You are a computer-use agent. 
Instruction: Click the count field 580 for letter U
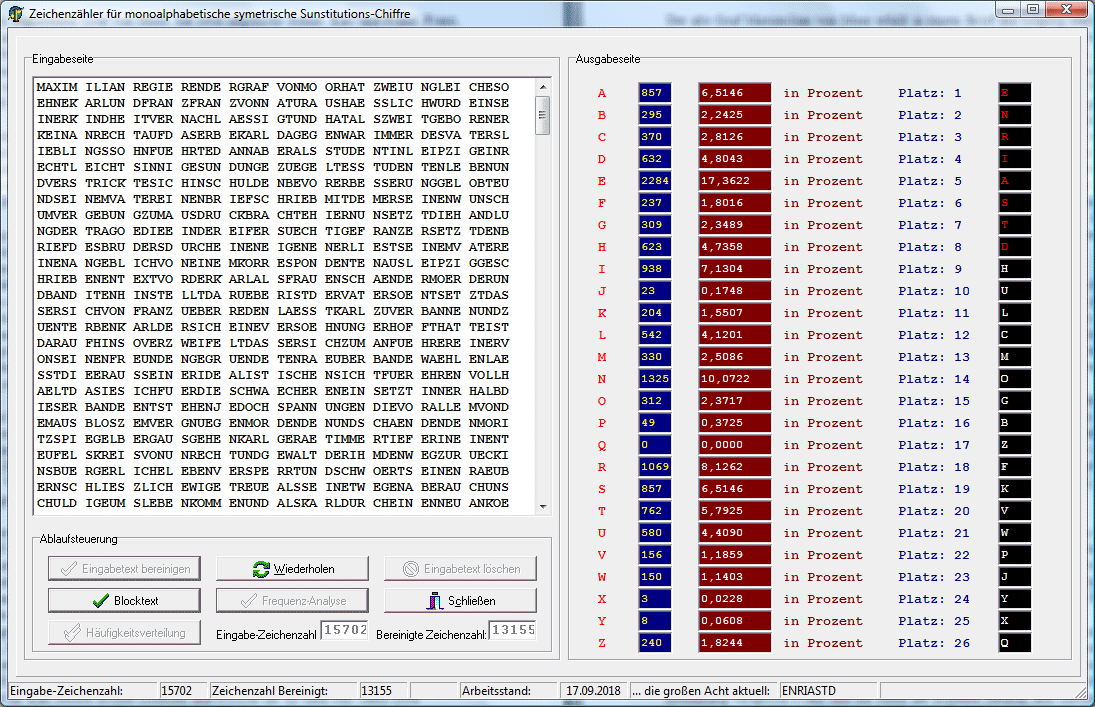(x=654, y=533)
